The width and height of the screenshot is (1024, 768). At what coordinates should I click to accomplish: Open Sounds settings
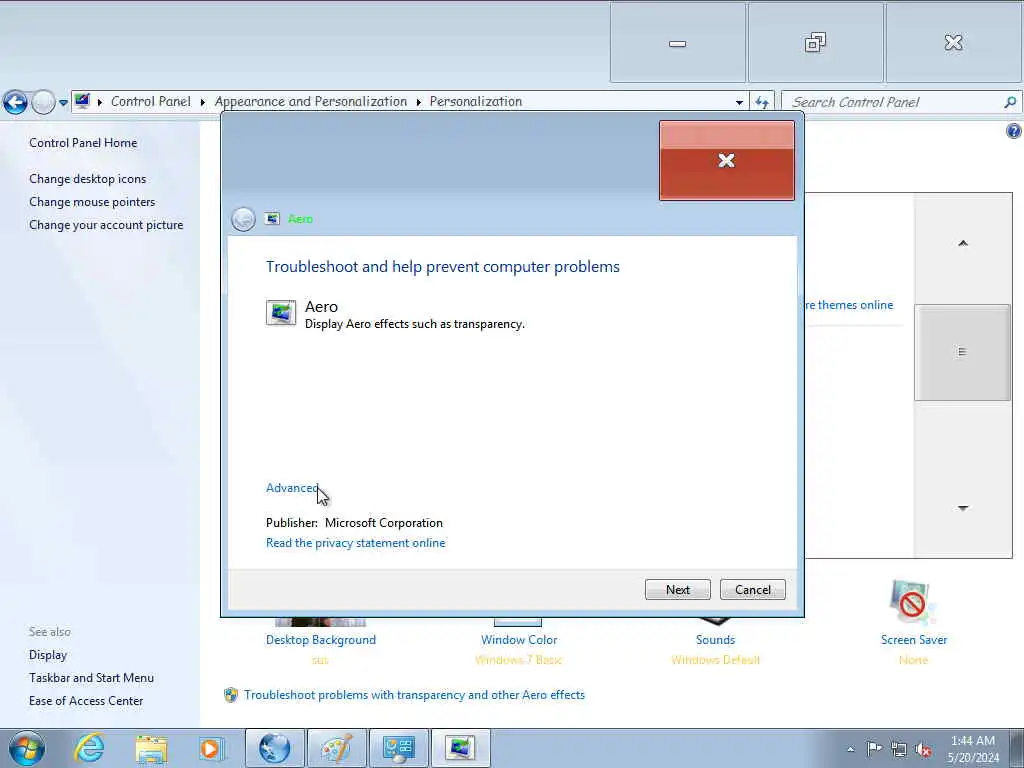(x=716, y=640)
